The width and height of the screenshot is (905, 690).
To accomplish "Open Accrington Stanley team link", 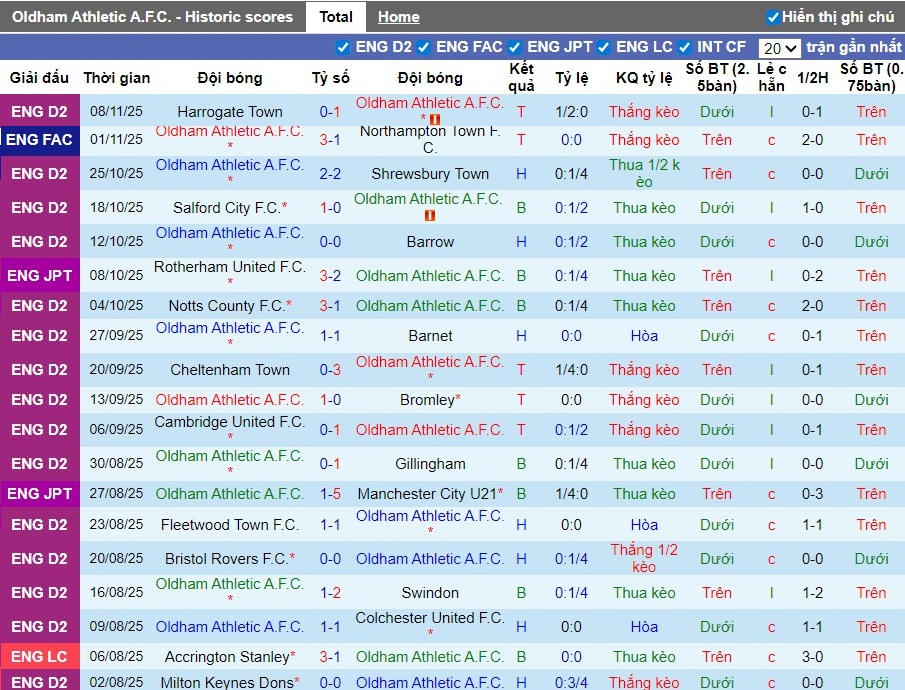I will [226, 657].
